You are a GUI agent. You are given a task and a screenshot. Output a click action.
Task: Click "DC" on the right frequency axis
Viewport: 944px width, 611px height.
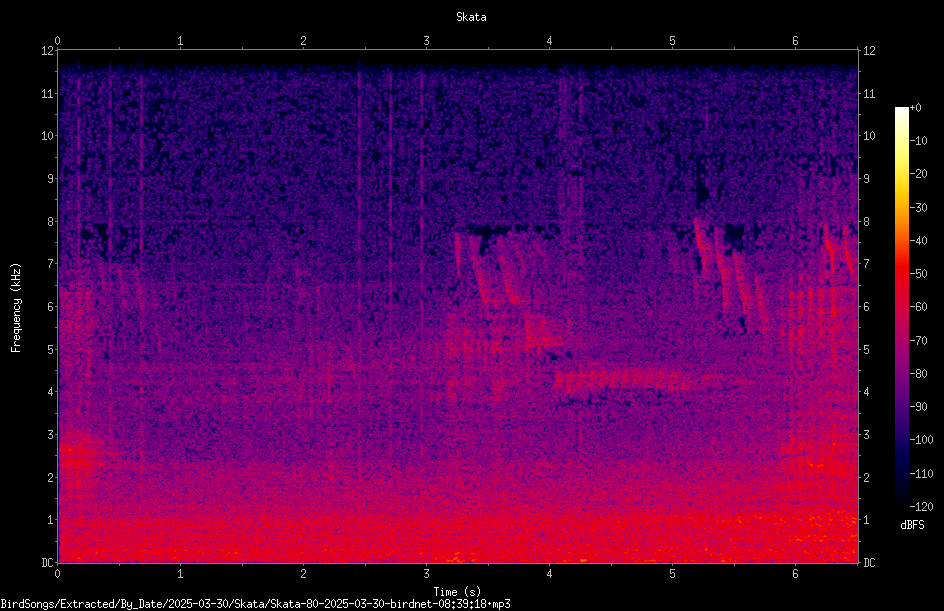[x=869, y=563]
